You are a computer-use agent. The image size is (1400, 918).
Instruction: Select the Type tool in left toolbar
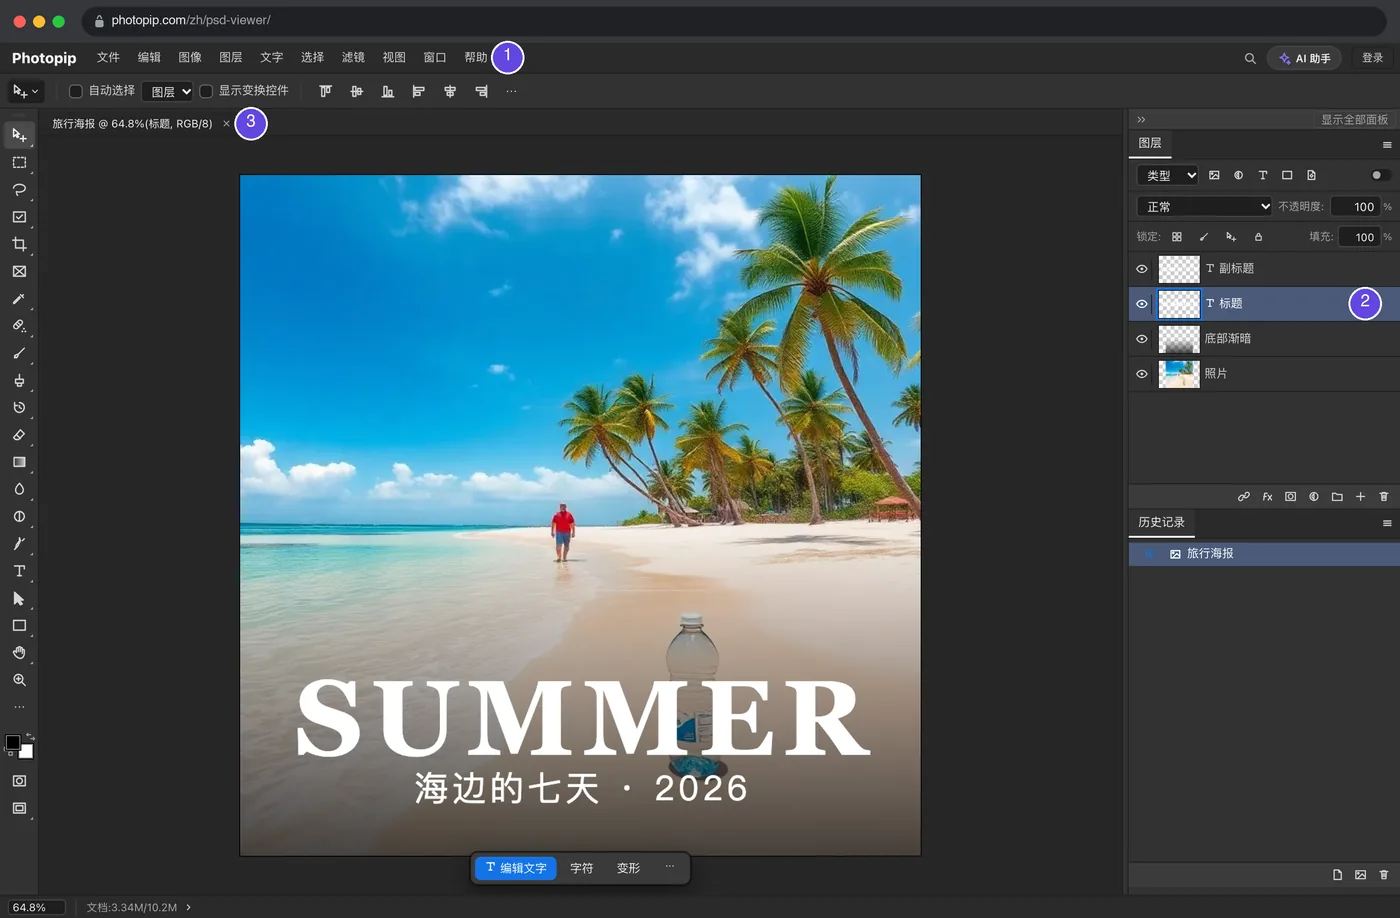(19, 571)
